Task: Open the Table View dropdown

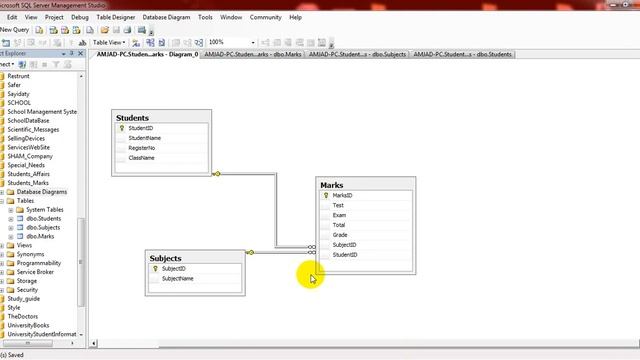Action: coord(109,42)
